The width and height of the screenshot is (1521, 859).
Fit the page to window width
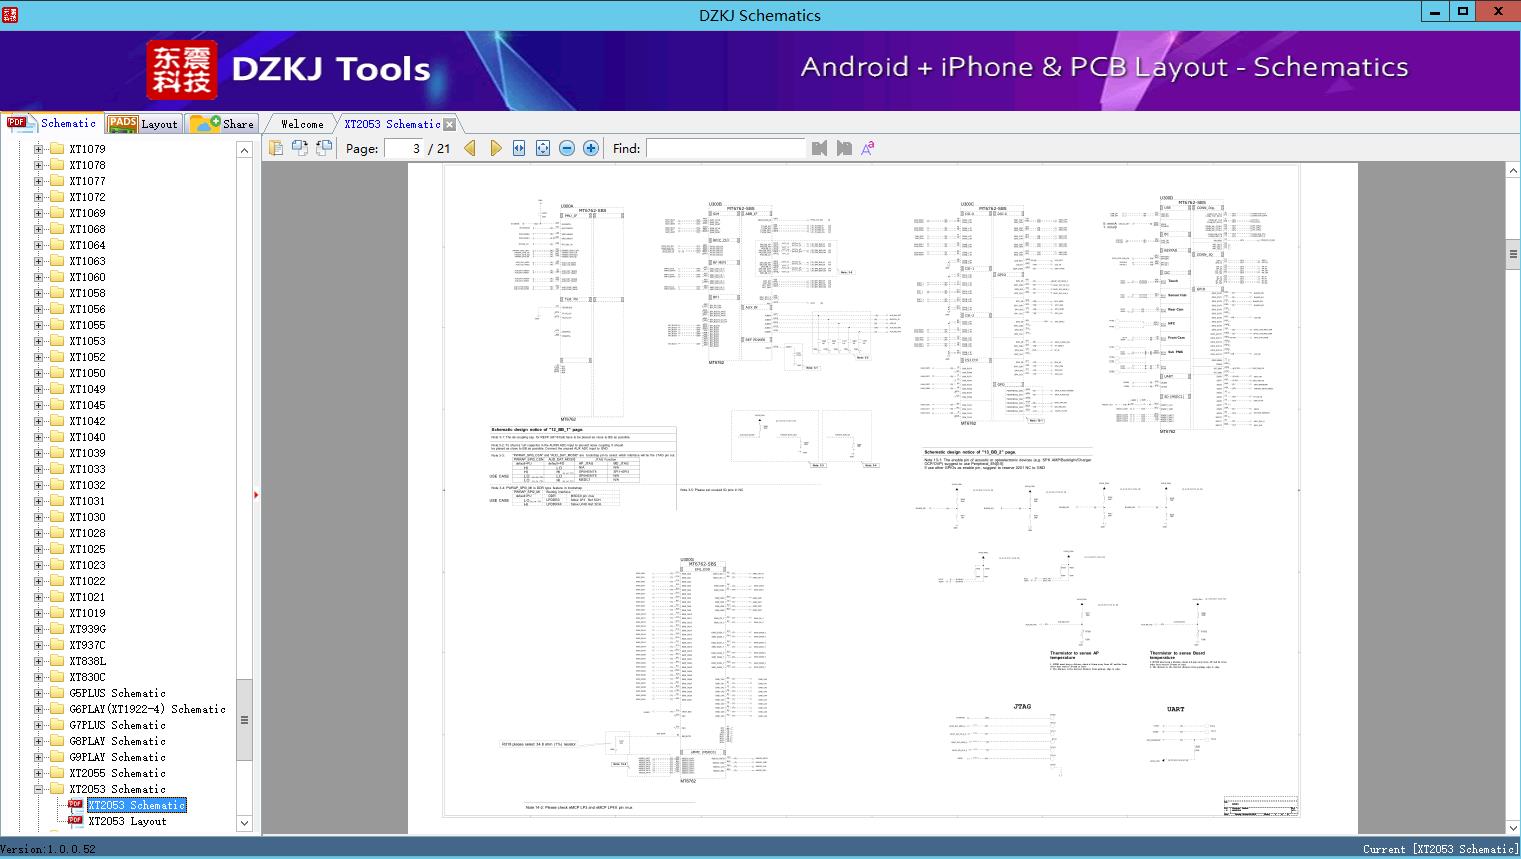(519, 148)
